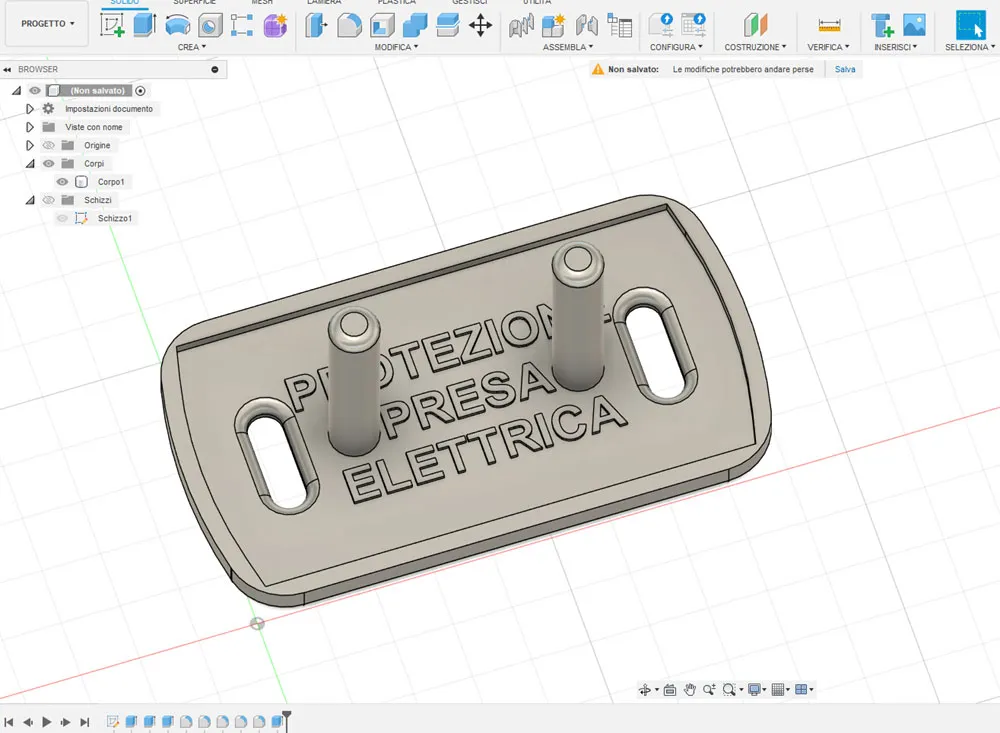Click the timeline history marker
The image size is (1000, 733).
click(287, 720)
